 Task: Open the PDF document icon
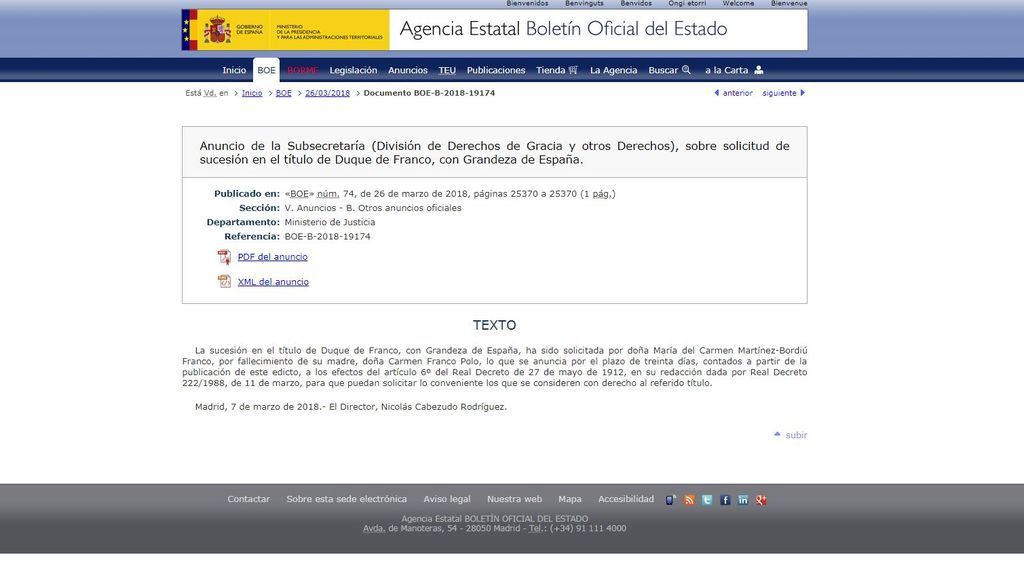coord(224,257)
